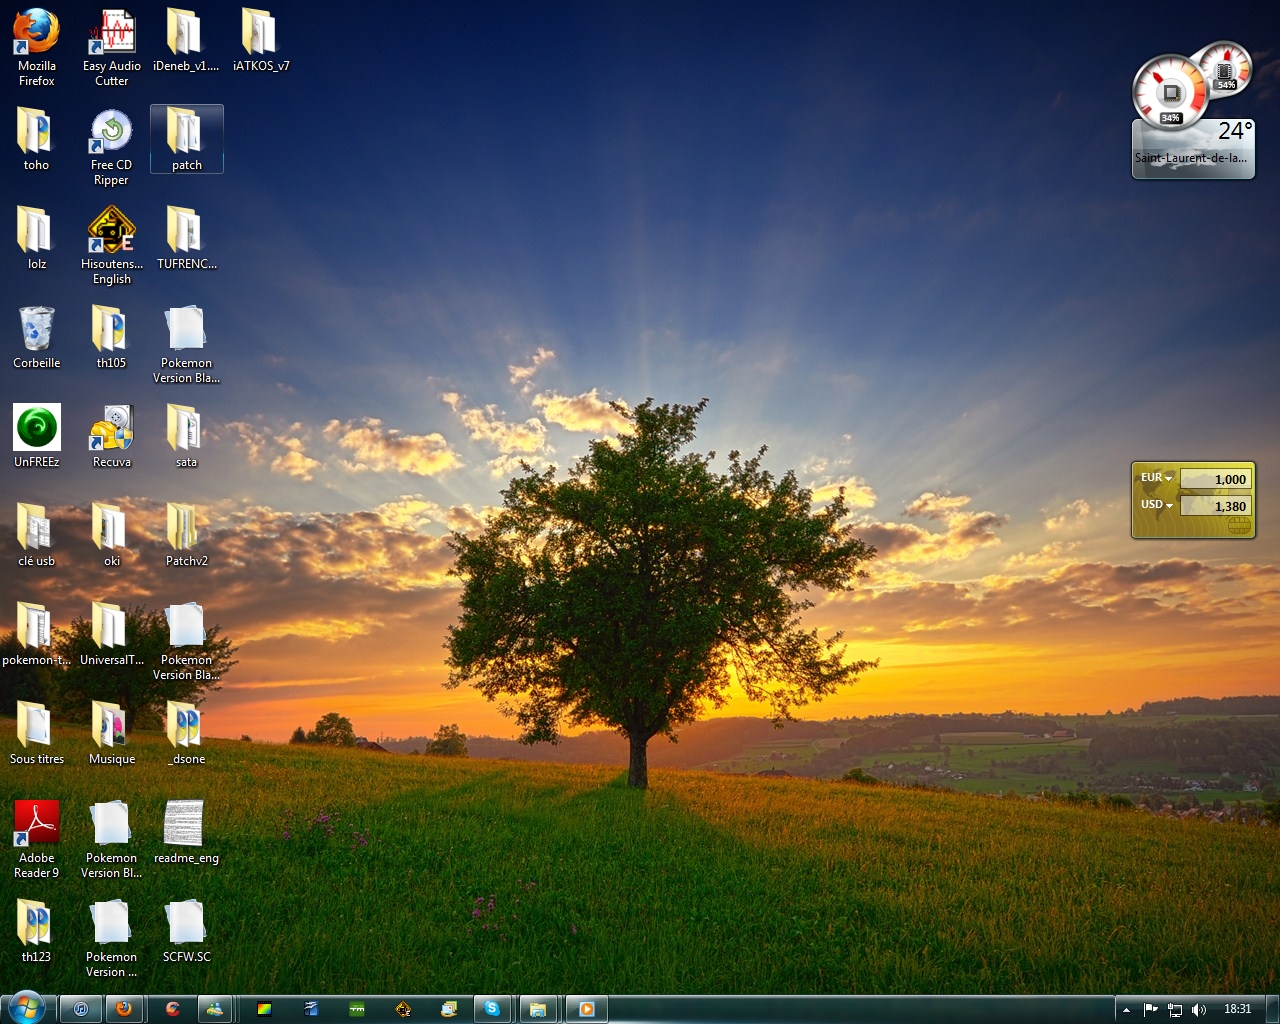The width and height of the screenshot is (1280, 1024).
Task: Open the Adobe Reader 9 shortcut
Action: pos(36,828)
